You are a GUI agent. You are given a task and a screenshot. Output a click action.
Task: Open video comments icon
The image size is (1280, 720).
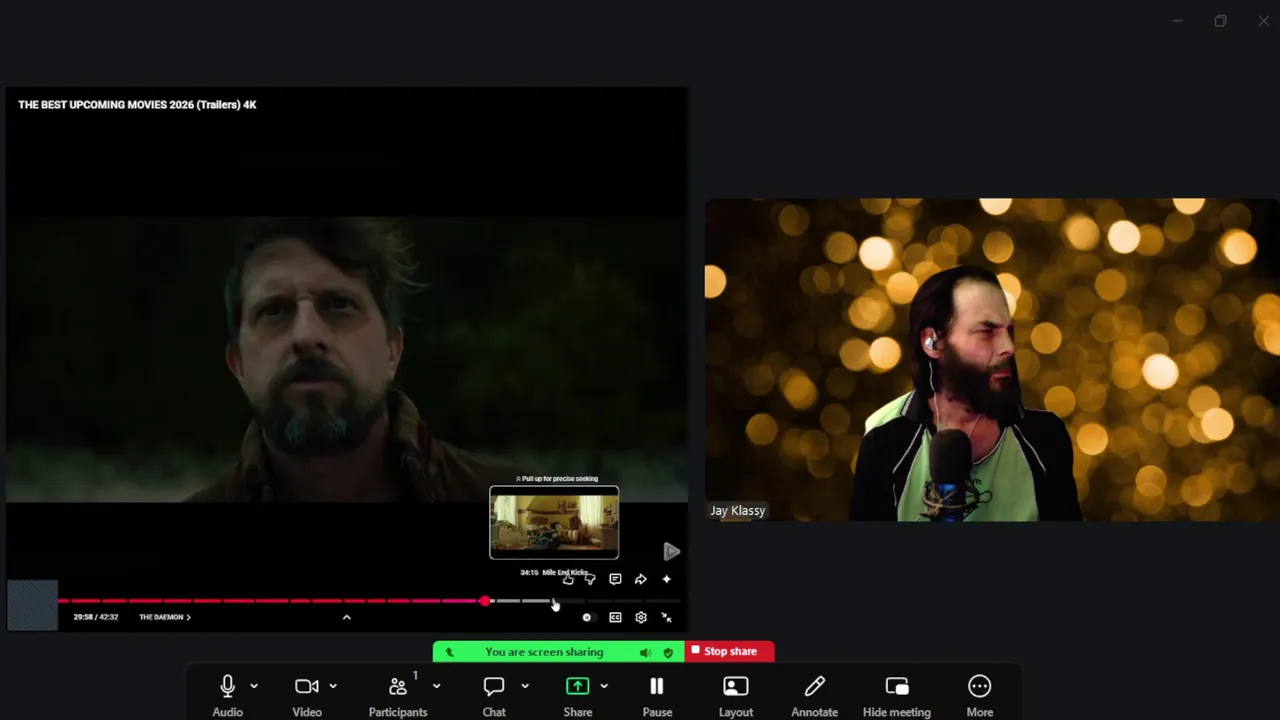coord(615,579)
